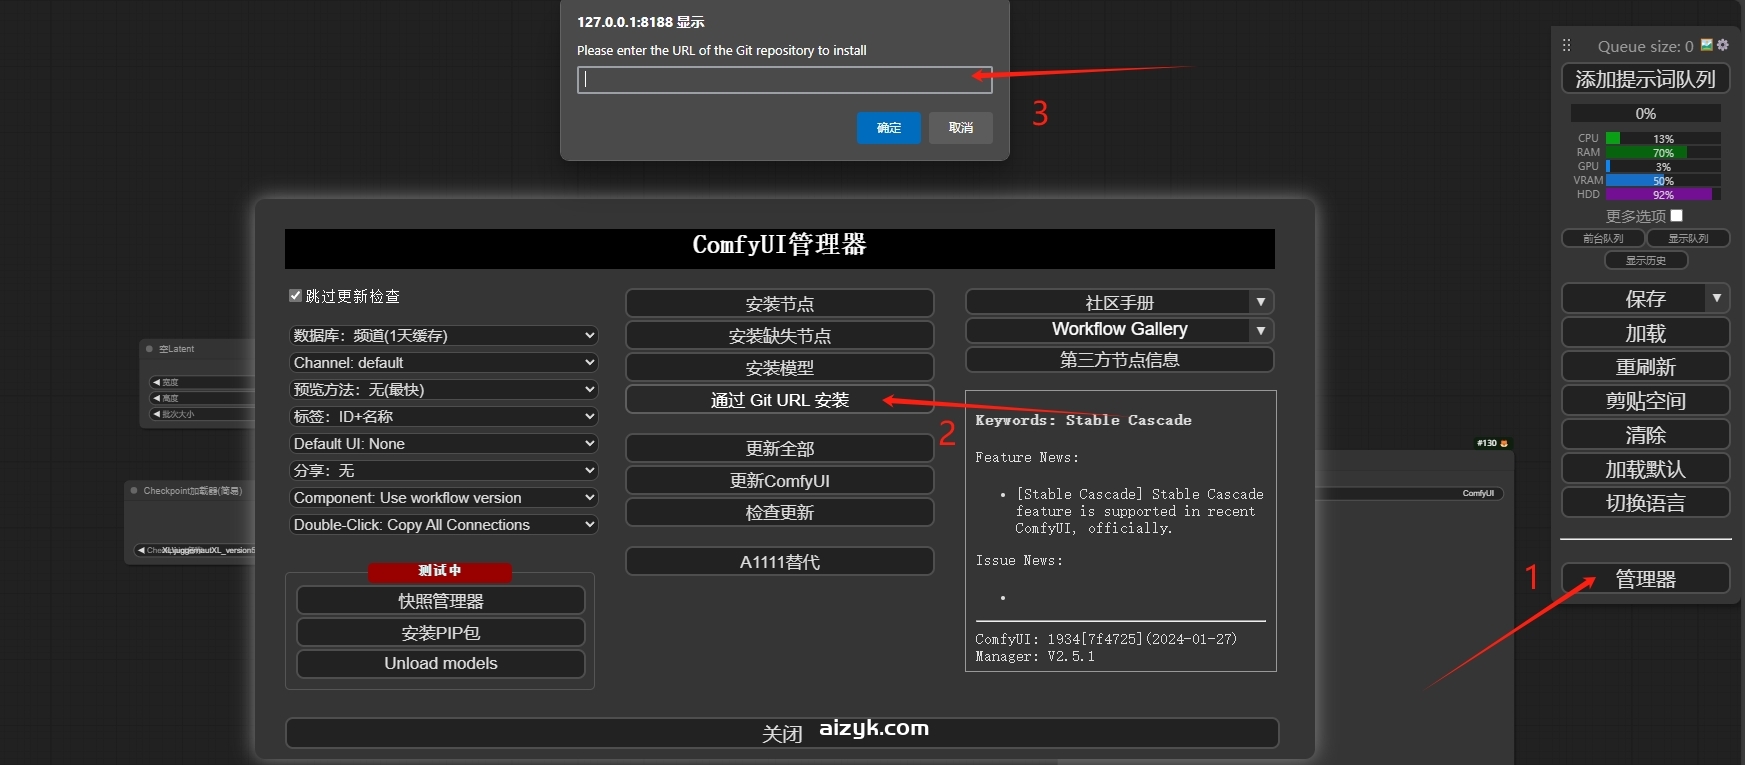This screenshot has width=1745, height=765.
Task: Click 通过 Git URL 安装 button
Action: click(780, 399)
